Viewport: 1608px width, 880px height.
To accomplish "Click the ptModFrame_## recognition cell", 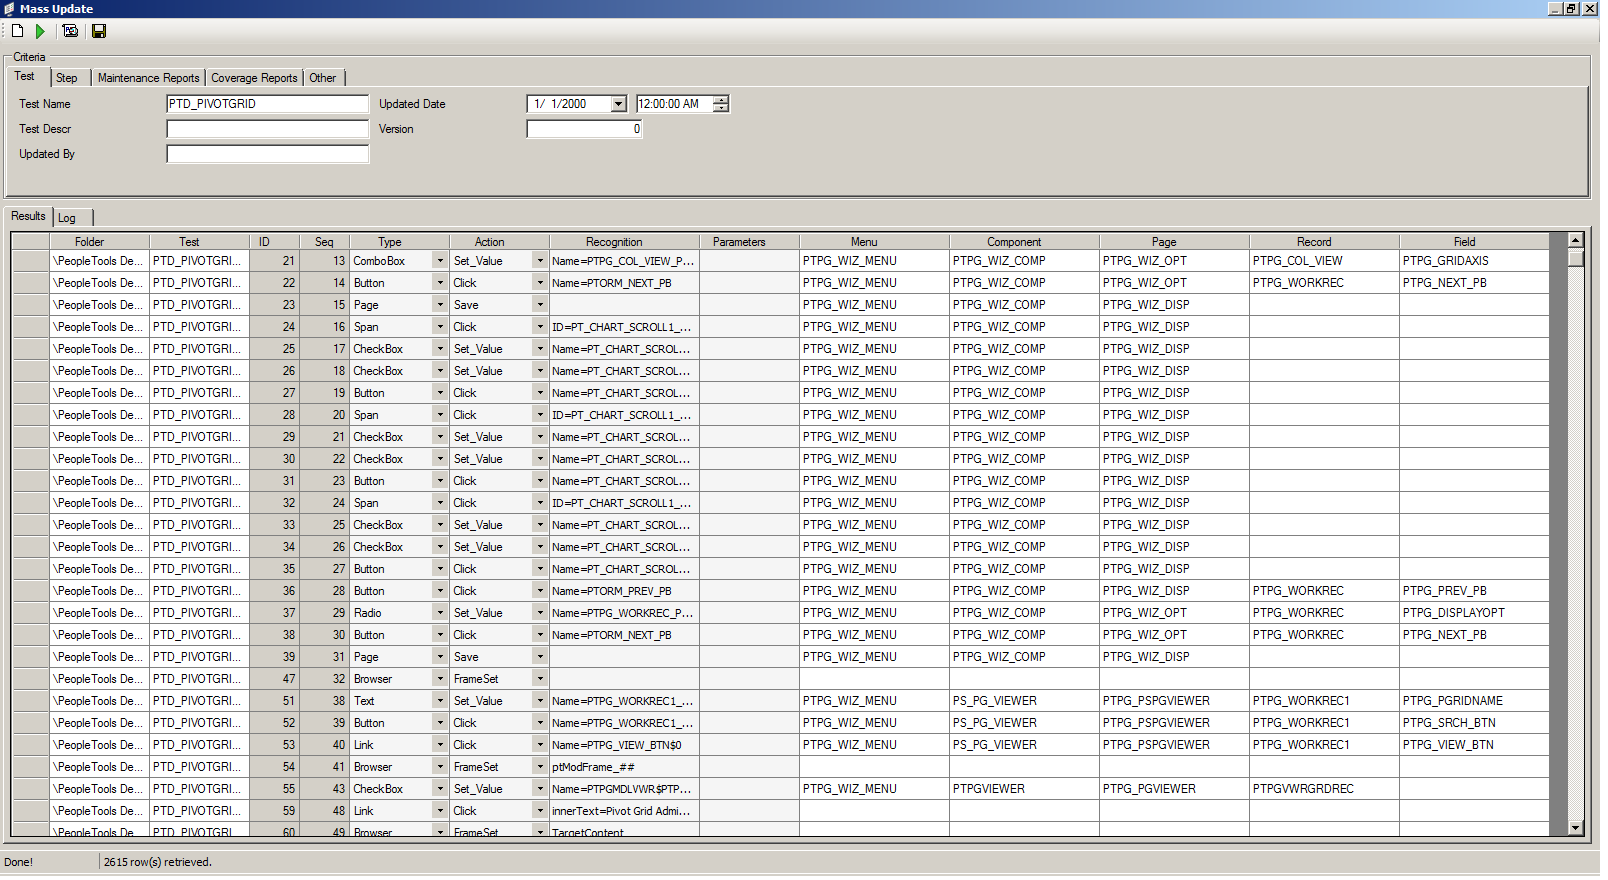I will tap(624, 767).
